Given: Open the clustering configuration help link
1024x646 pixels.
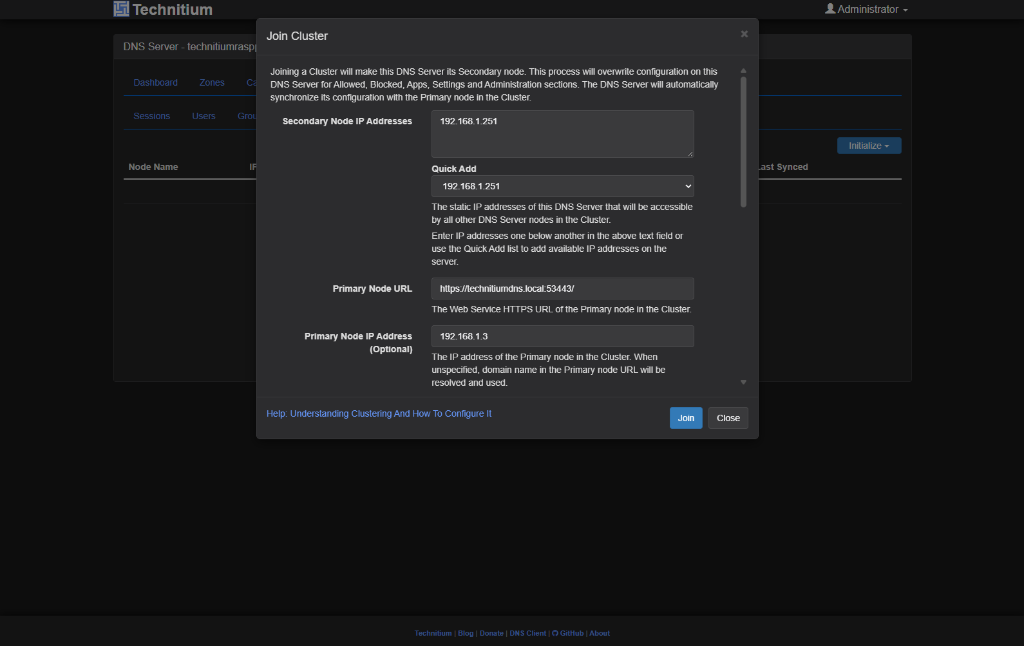Looking at the screenshot, I should [x=379, y=413].
